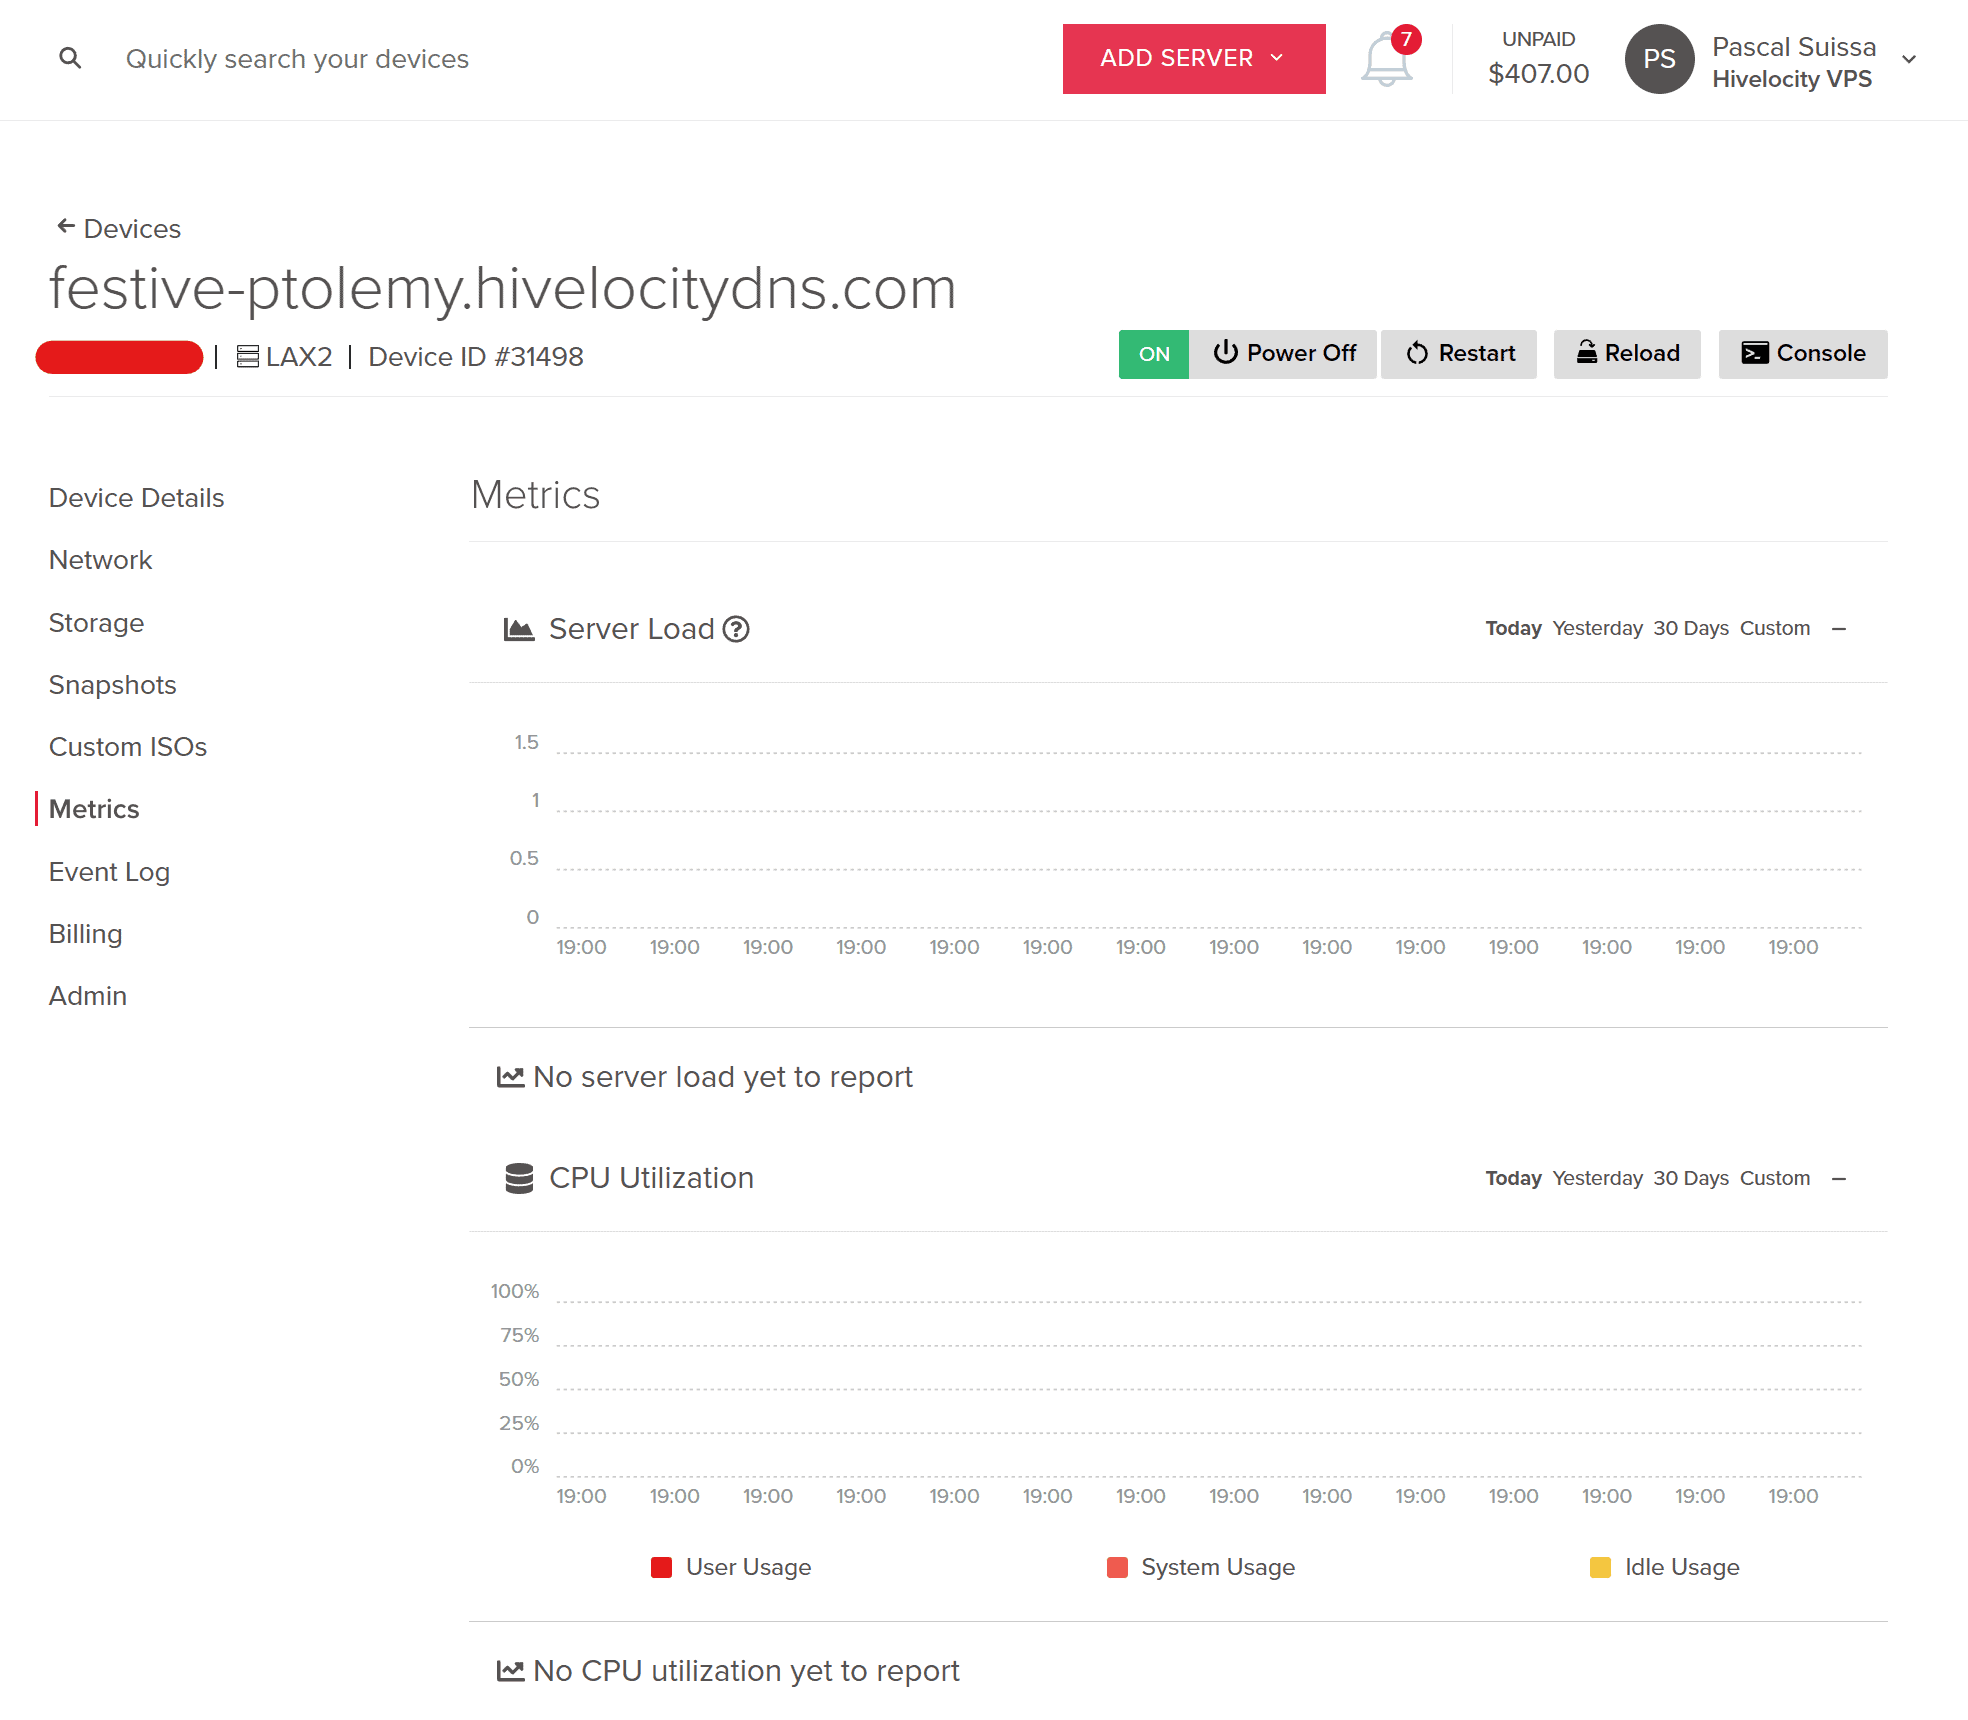Select Custom range for Server Load
Screen dimensions: 1968x1720
(x=1775, y=628)
